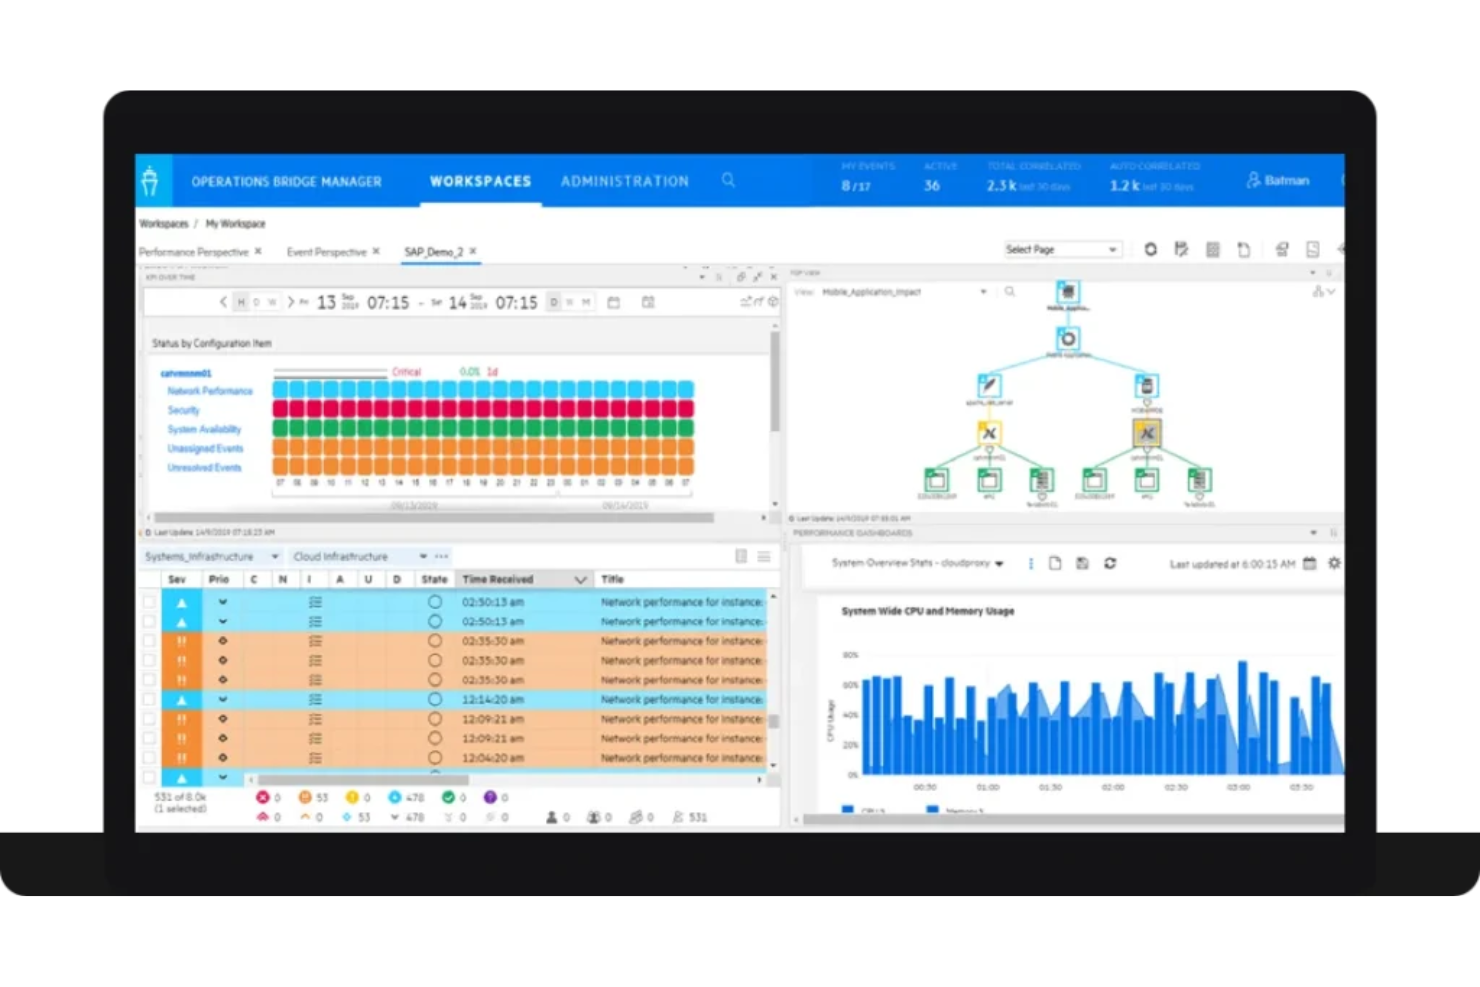Click the column layout icon in event browser
Viewport: 1480px width, 987px height.
click(741, 556)
